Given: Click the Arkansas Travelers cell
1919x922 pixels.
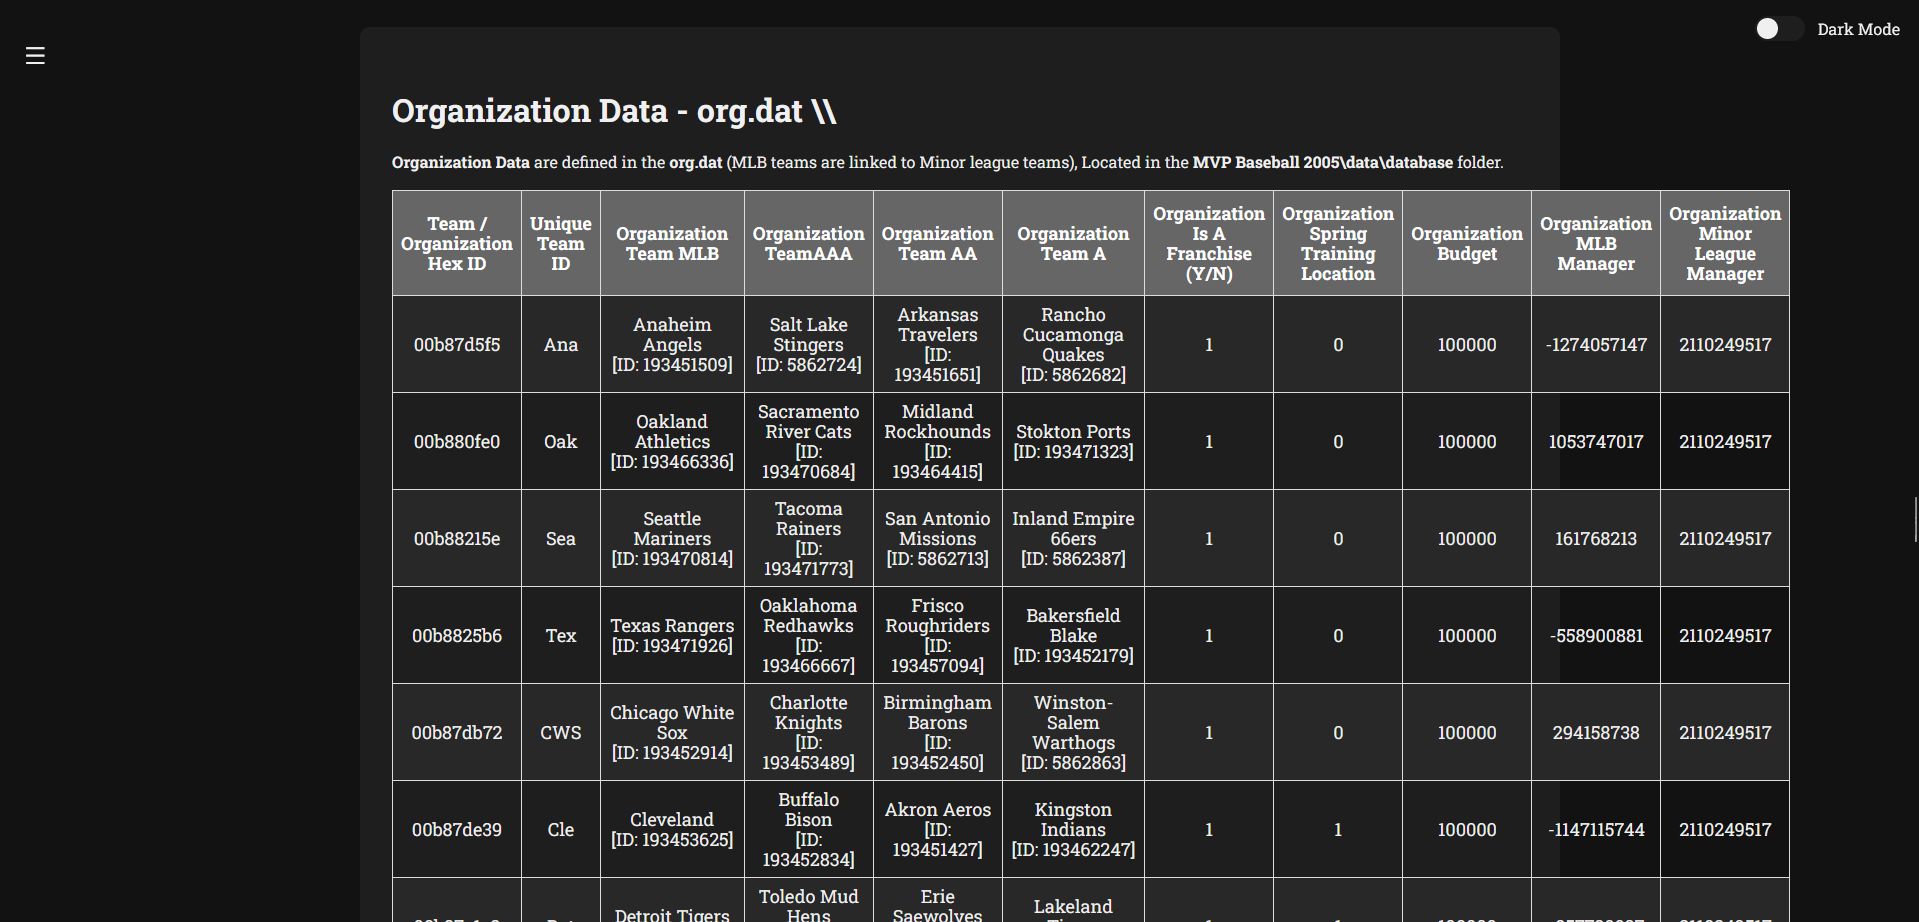Looking at the screenshot, I should (x=938, y=345).
